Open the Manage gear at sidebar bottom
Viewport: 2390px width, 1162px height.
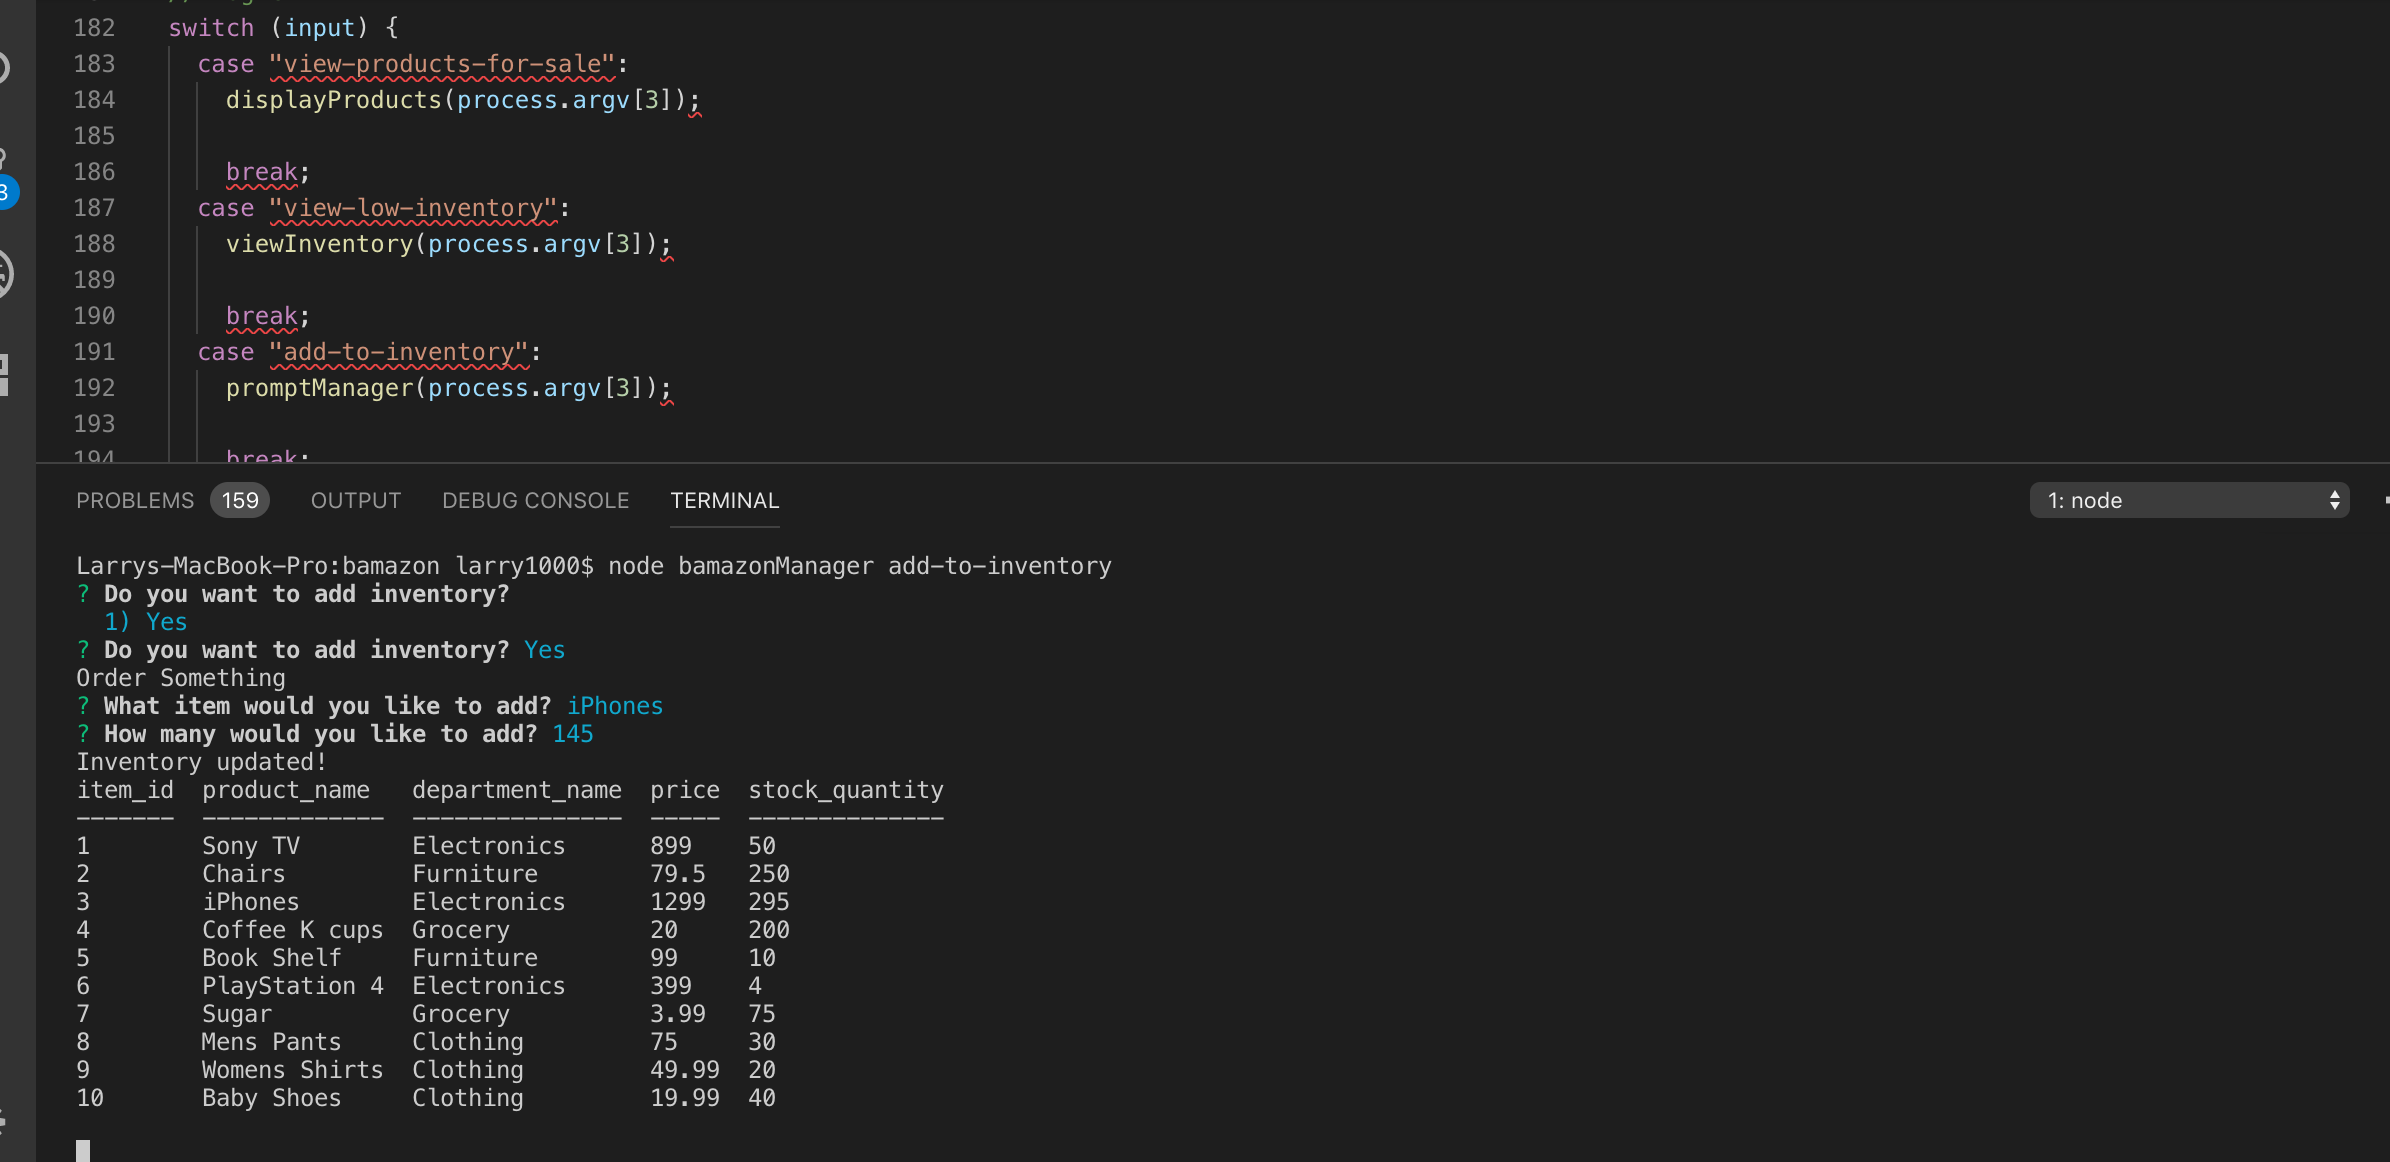[5, 1120]
